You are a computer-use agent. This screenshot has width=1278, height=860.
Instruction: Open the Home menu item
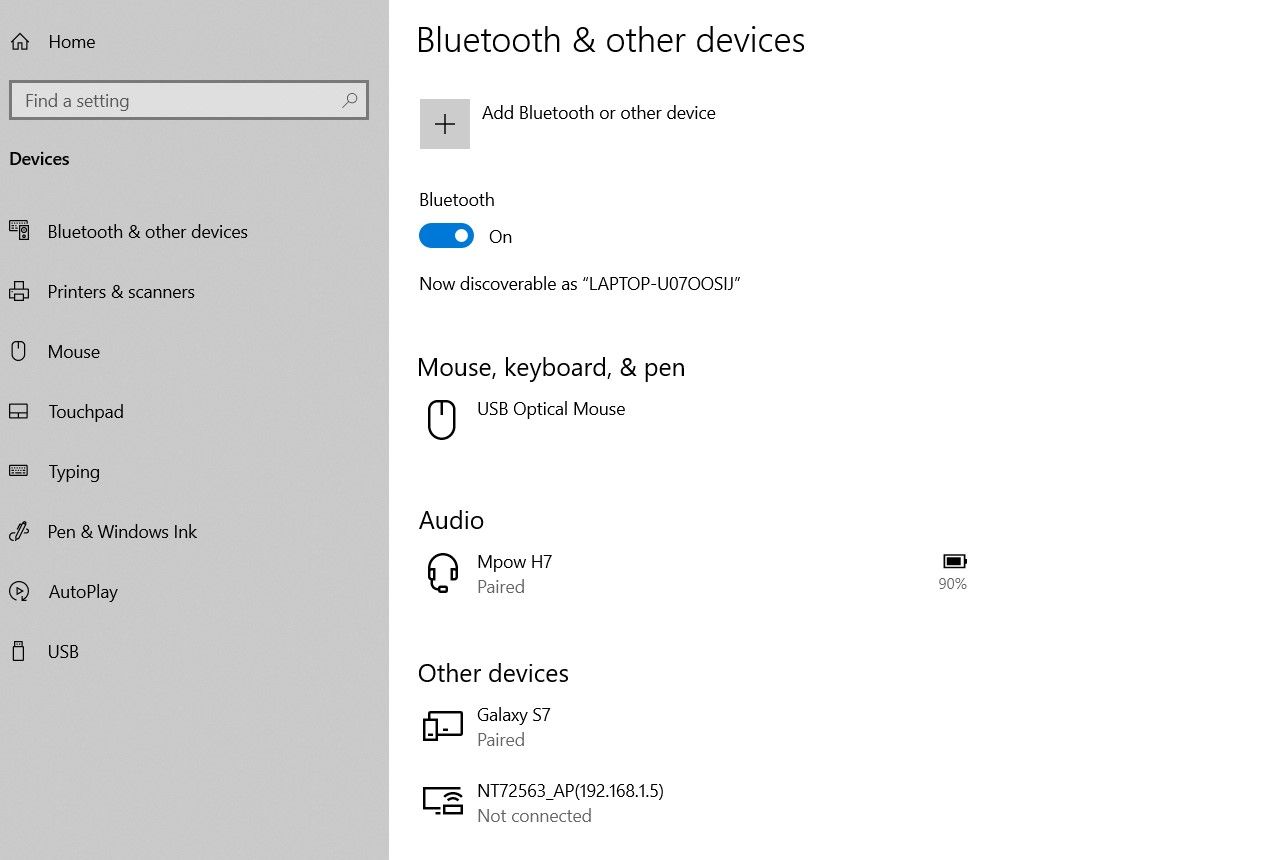[x=70, y=41]
